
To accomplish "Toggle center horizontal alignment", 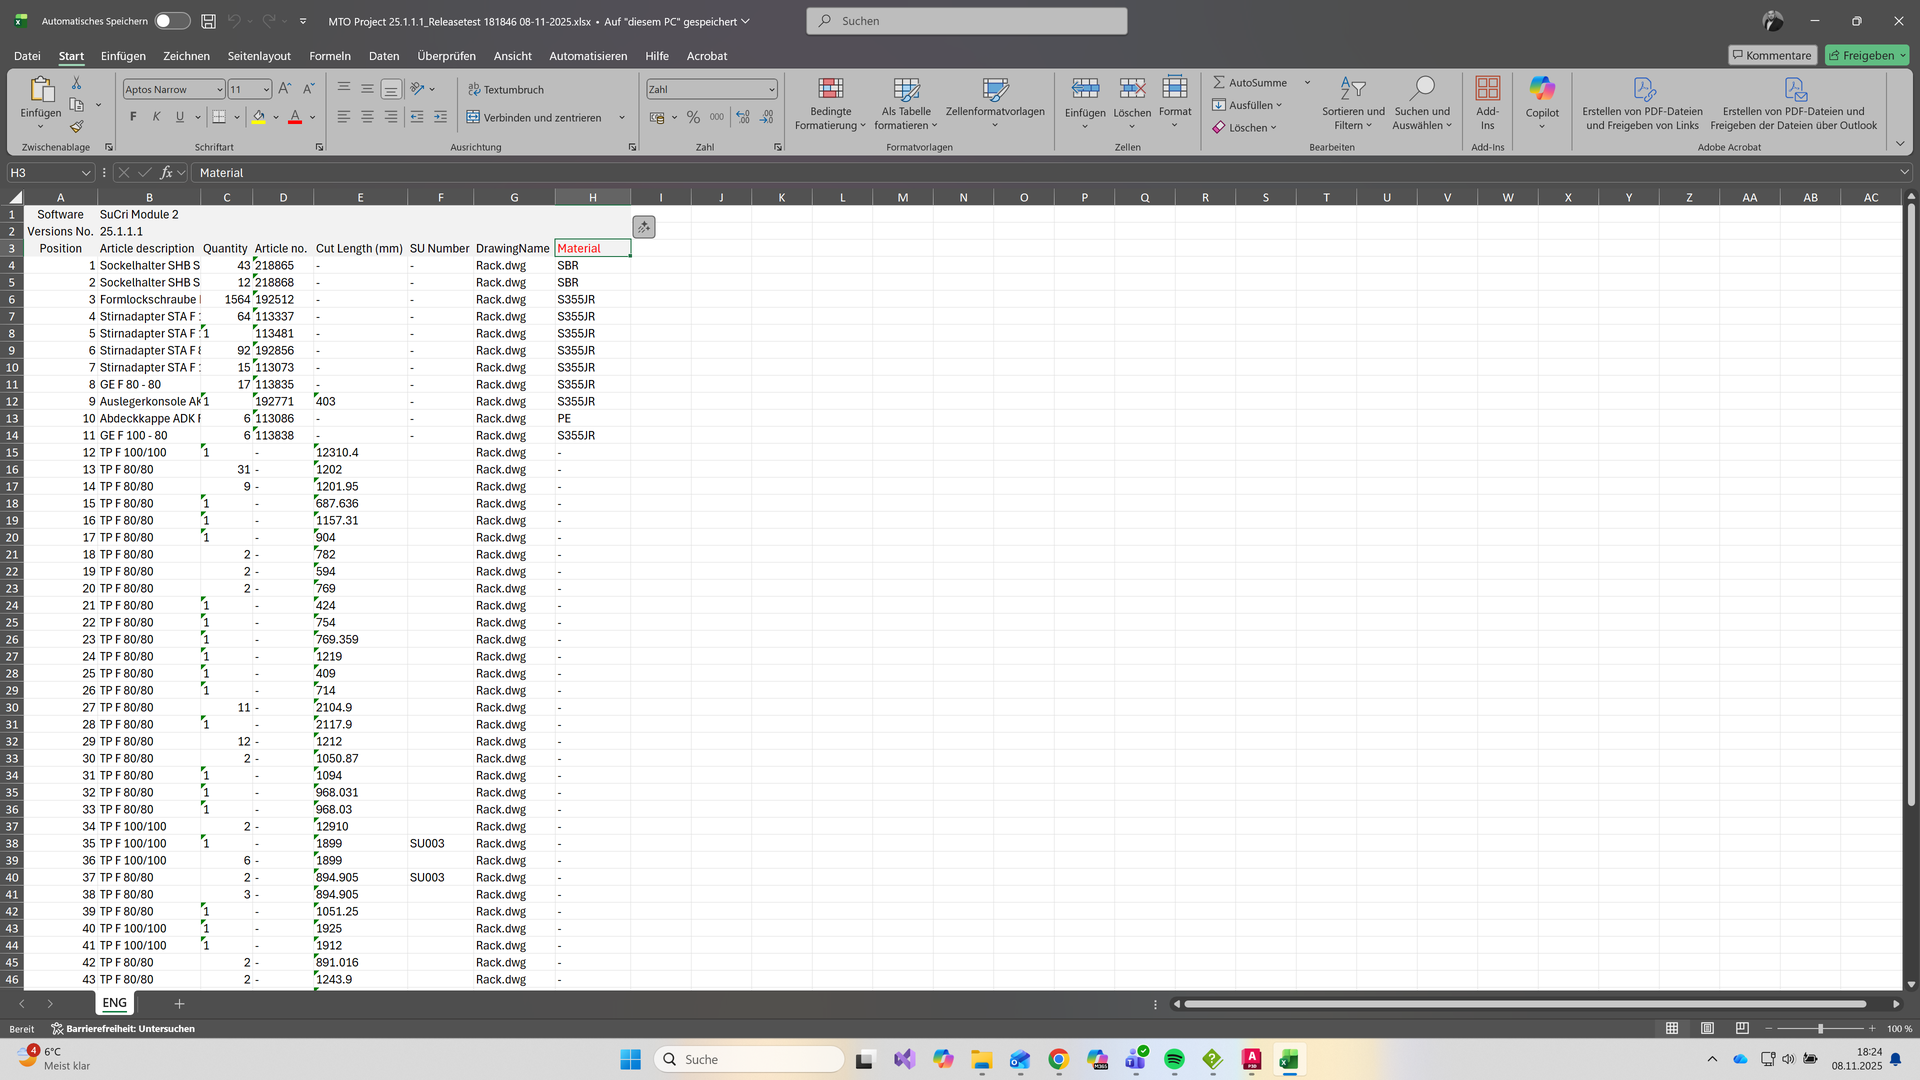I will pyautogui.click(x=367, y=117).
